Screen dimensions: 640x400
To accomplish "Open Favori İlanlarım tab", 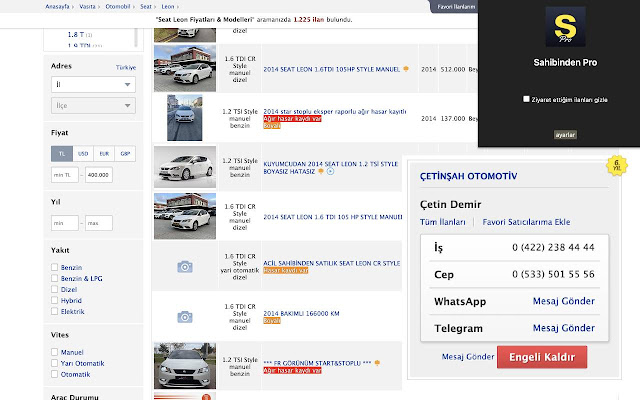I will click(456, 7).
